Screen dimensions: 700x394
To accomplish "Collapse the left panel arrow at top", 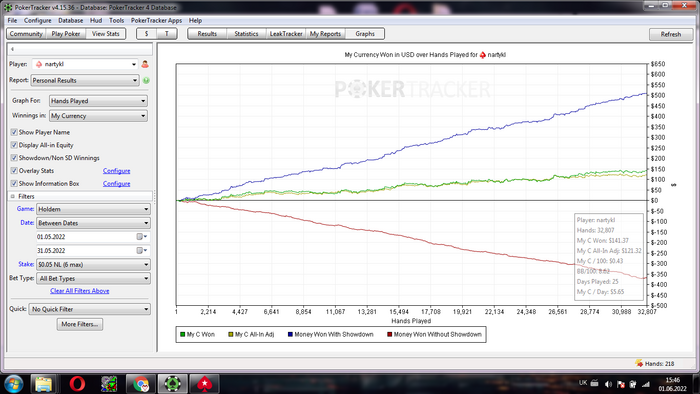I will [x=12, y=49].
